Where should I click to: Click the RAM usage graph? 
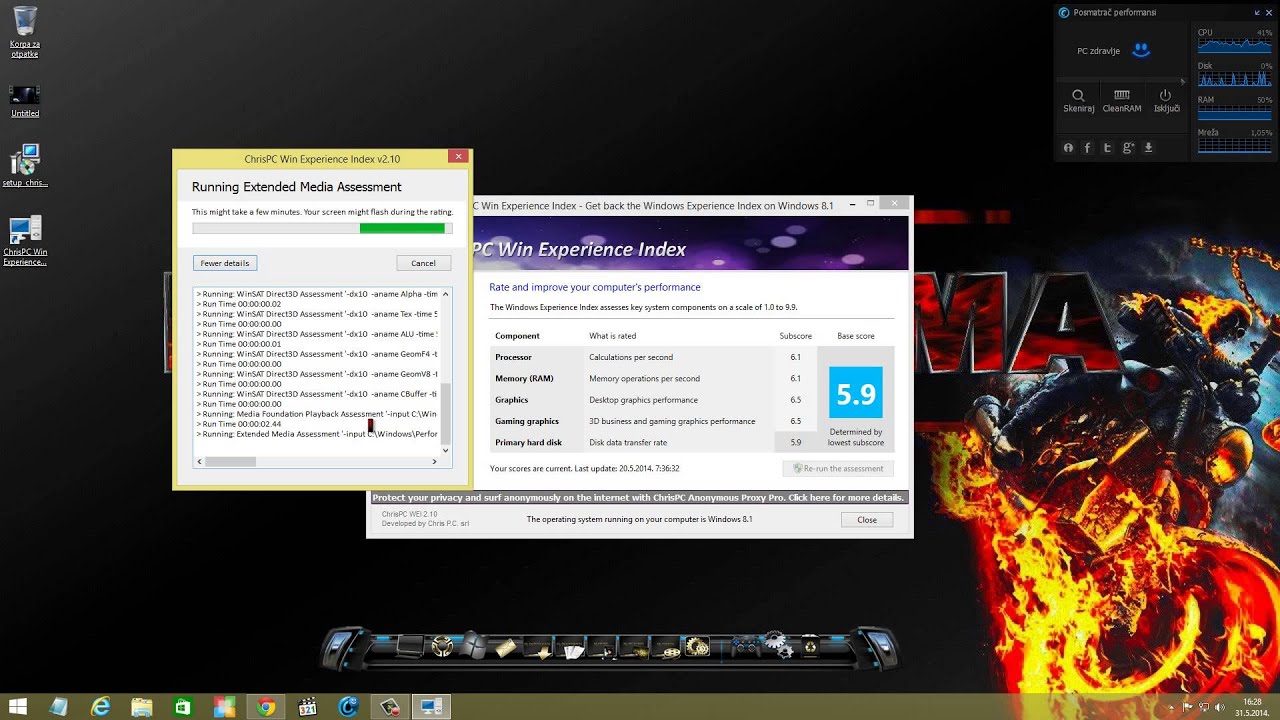(x=1234, y=112)
